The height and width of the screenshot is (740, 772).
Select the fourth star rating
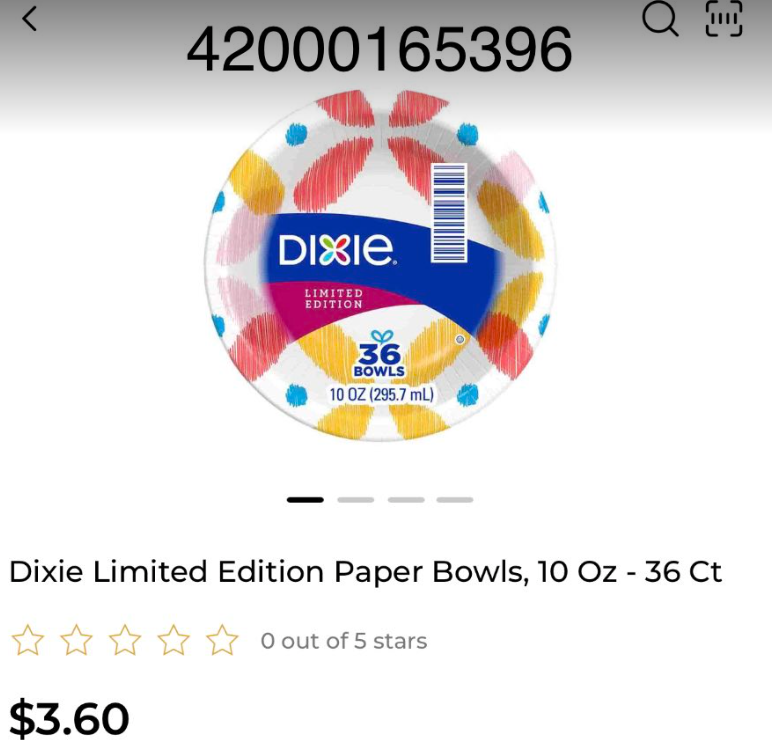point(174,640)
